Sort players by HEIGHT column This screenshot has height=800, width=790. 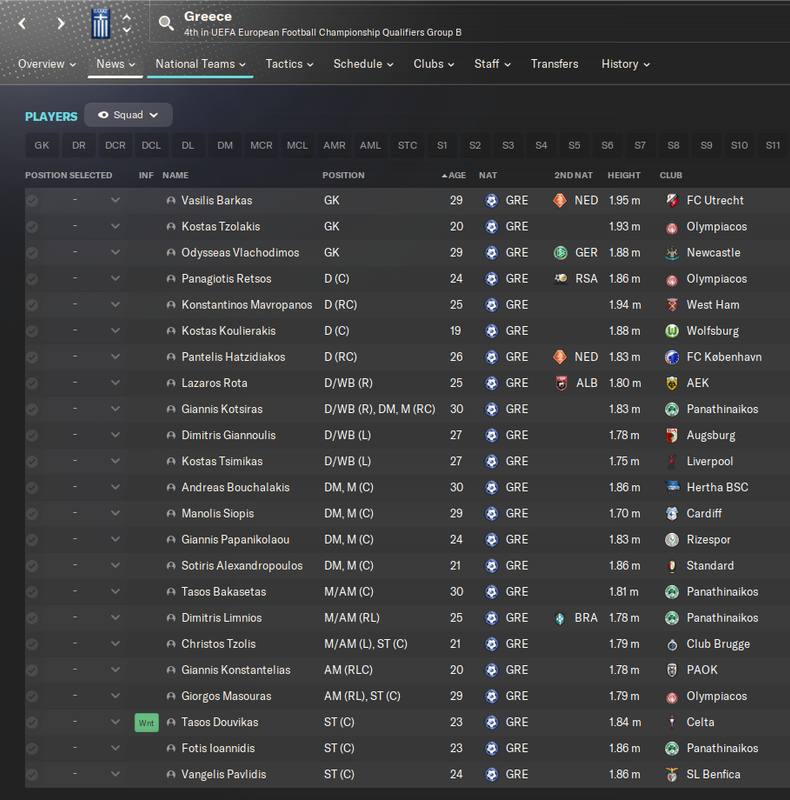tap(624, 176)
